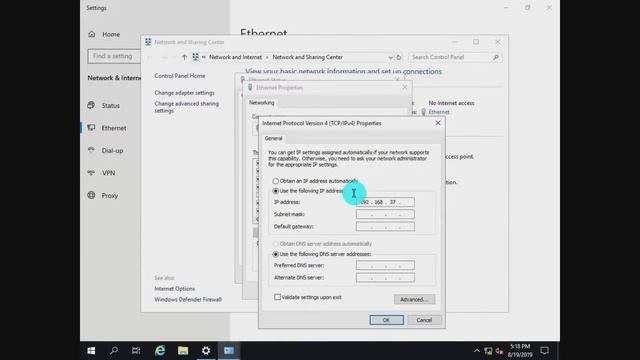Open File Explorer from taskbar
The image size is (640, 360).
(x=183, y=351)
